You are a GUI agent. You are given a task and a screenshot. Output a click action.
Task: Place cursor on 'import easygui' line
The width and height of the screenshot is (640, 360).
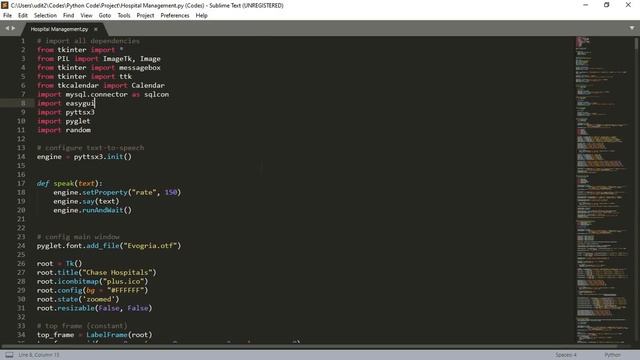tap(66, 103)
